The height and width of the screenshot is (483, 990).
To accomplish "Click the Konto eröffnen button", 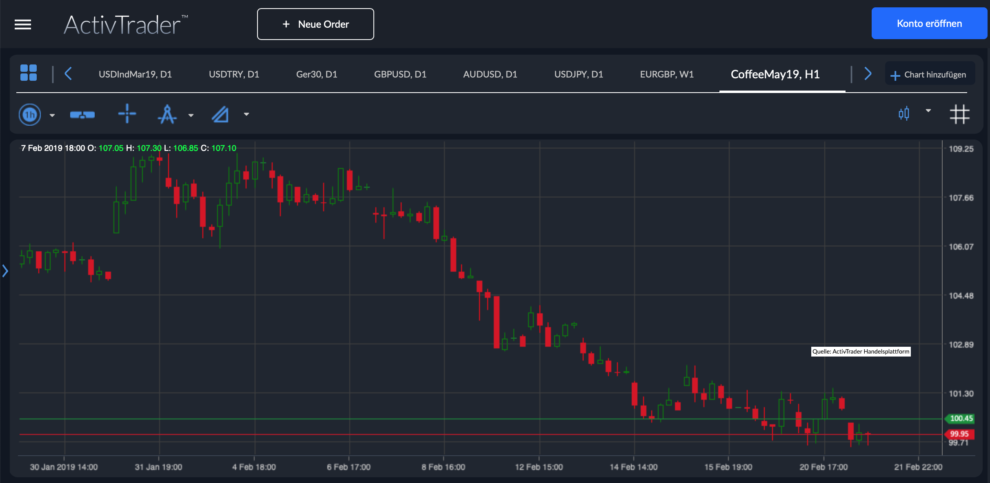I will pyautogui.click(x=929, y=24).
